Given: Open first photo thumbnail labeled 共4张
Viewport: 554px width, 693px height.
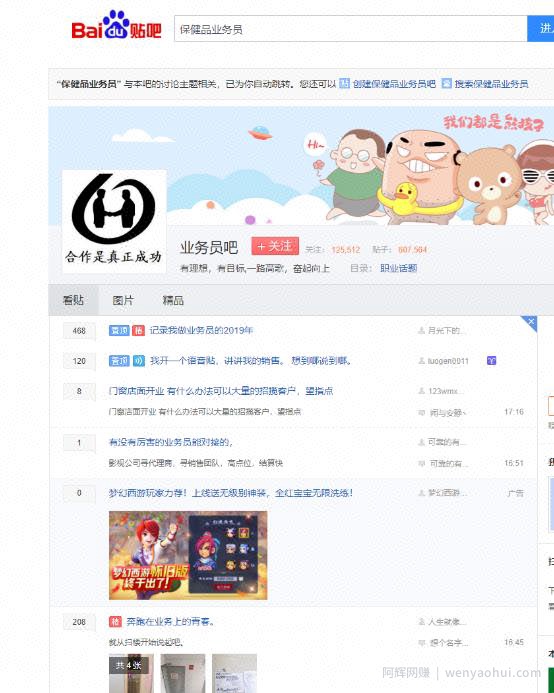Looking at the screenshot, I should [131, 673].
